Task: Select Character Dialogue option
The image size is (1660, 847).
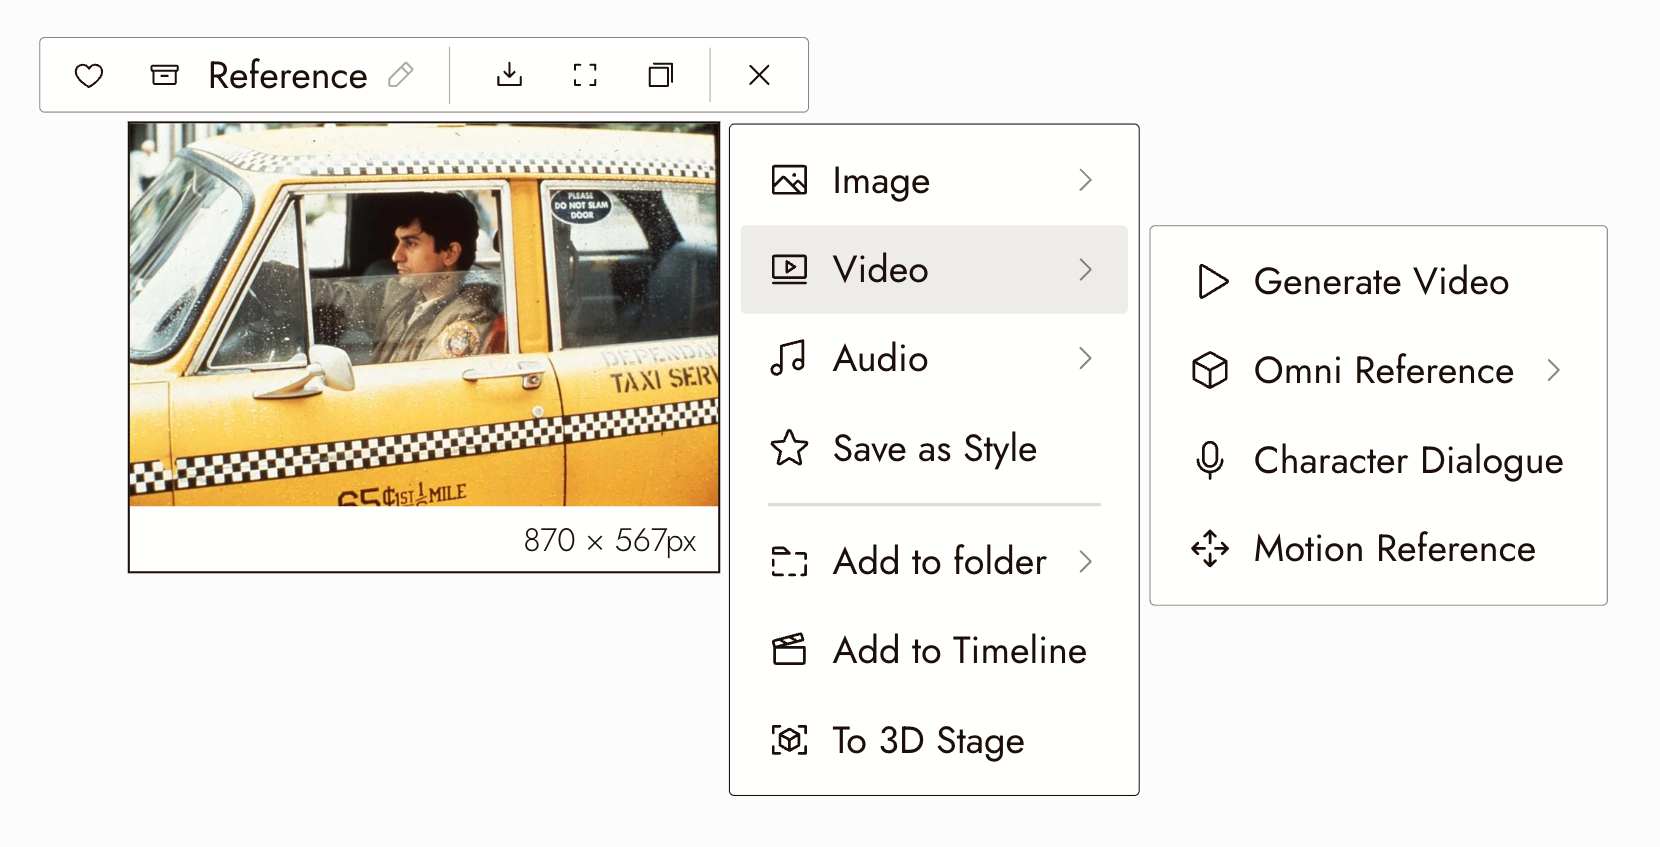Action: pyautogui.click(x=1378, y=460)
